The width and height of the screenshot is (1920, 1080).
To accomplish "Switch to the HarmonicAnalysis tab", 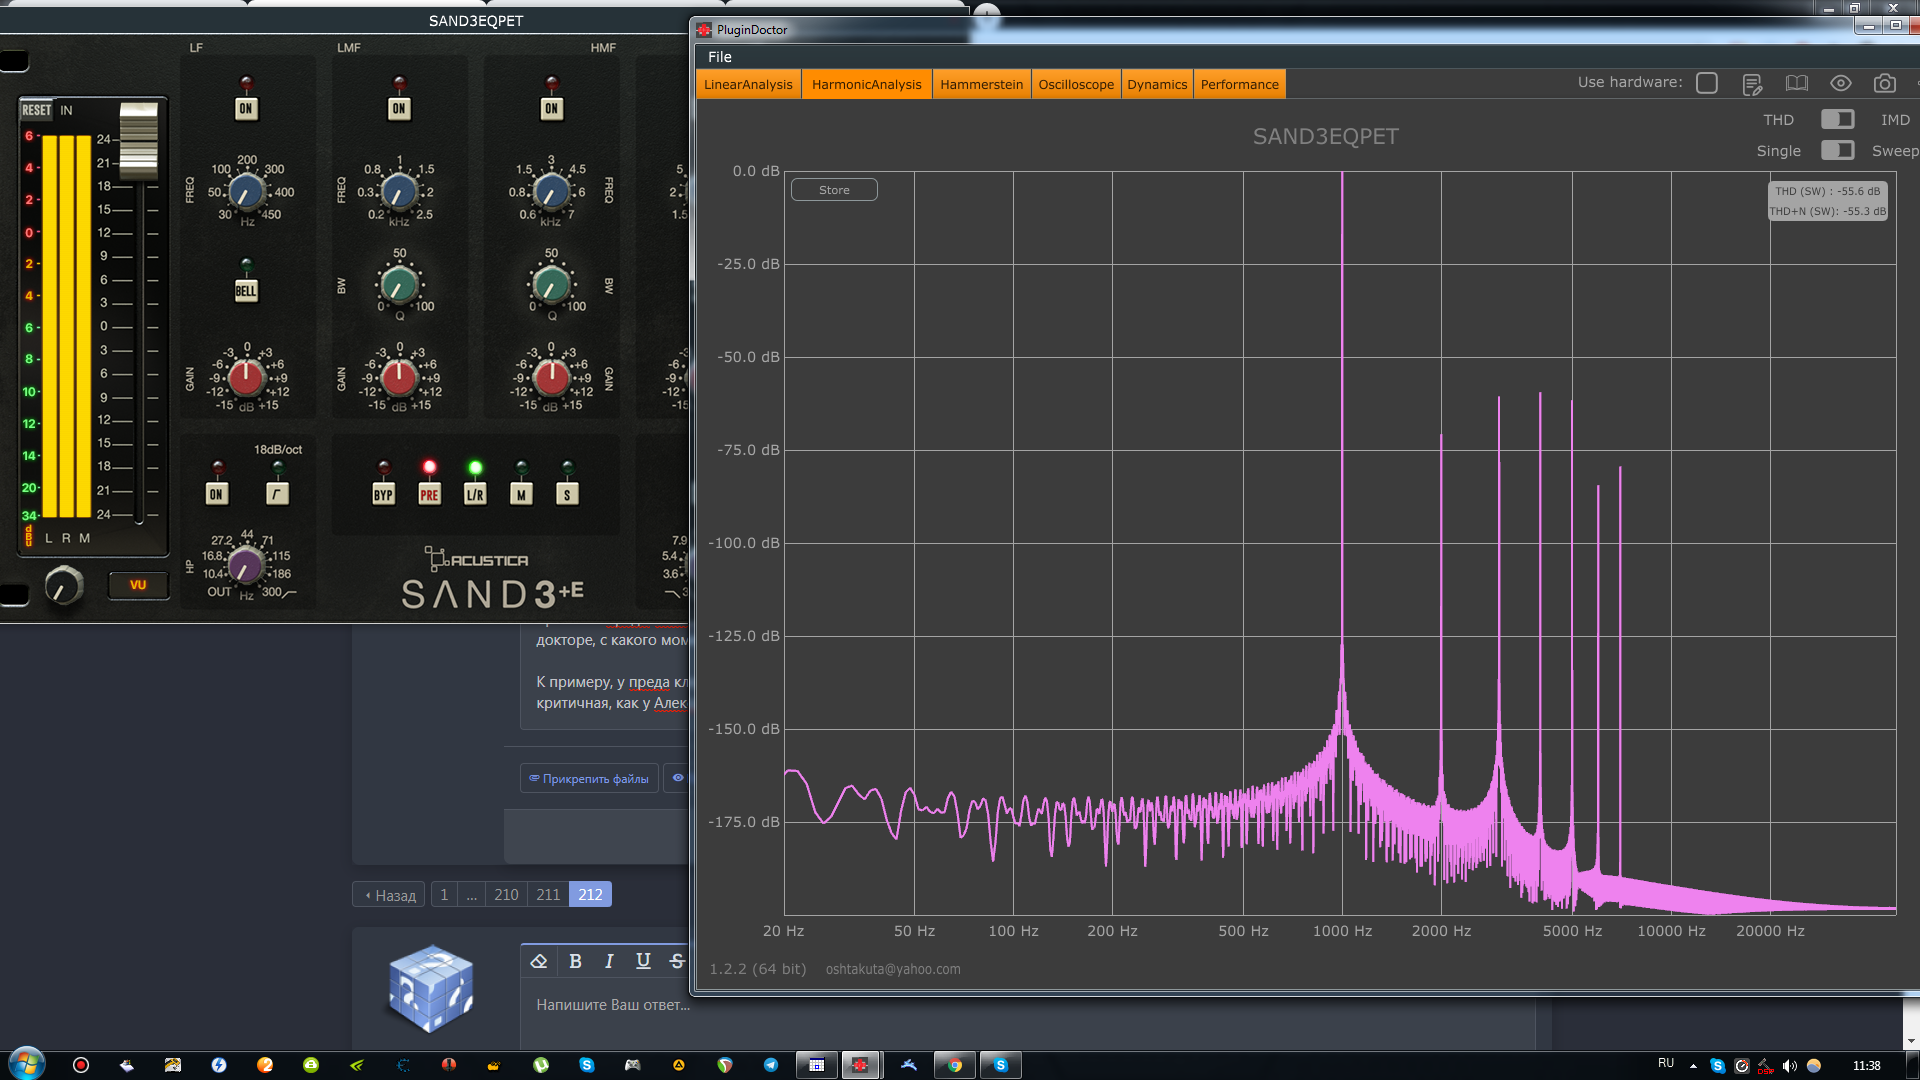I will 867,84.
